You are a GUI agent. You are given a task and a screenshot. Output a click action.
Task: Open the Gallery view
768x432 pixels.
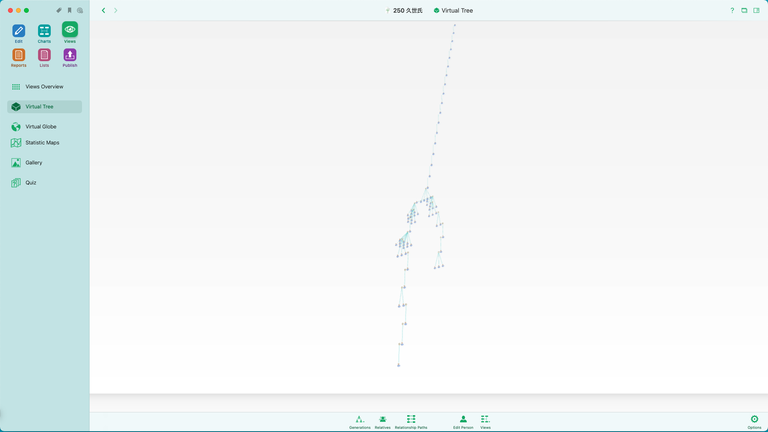45,163
